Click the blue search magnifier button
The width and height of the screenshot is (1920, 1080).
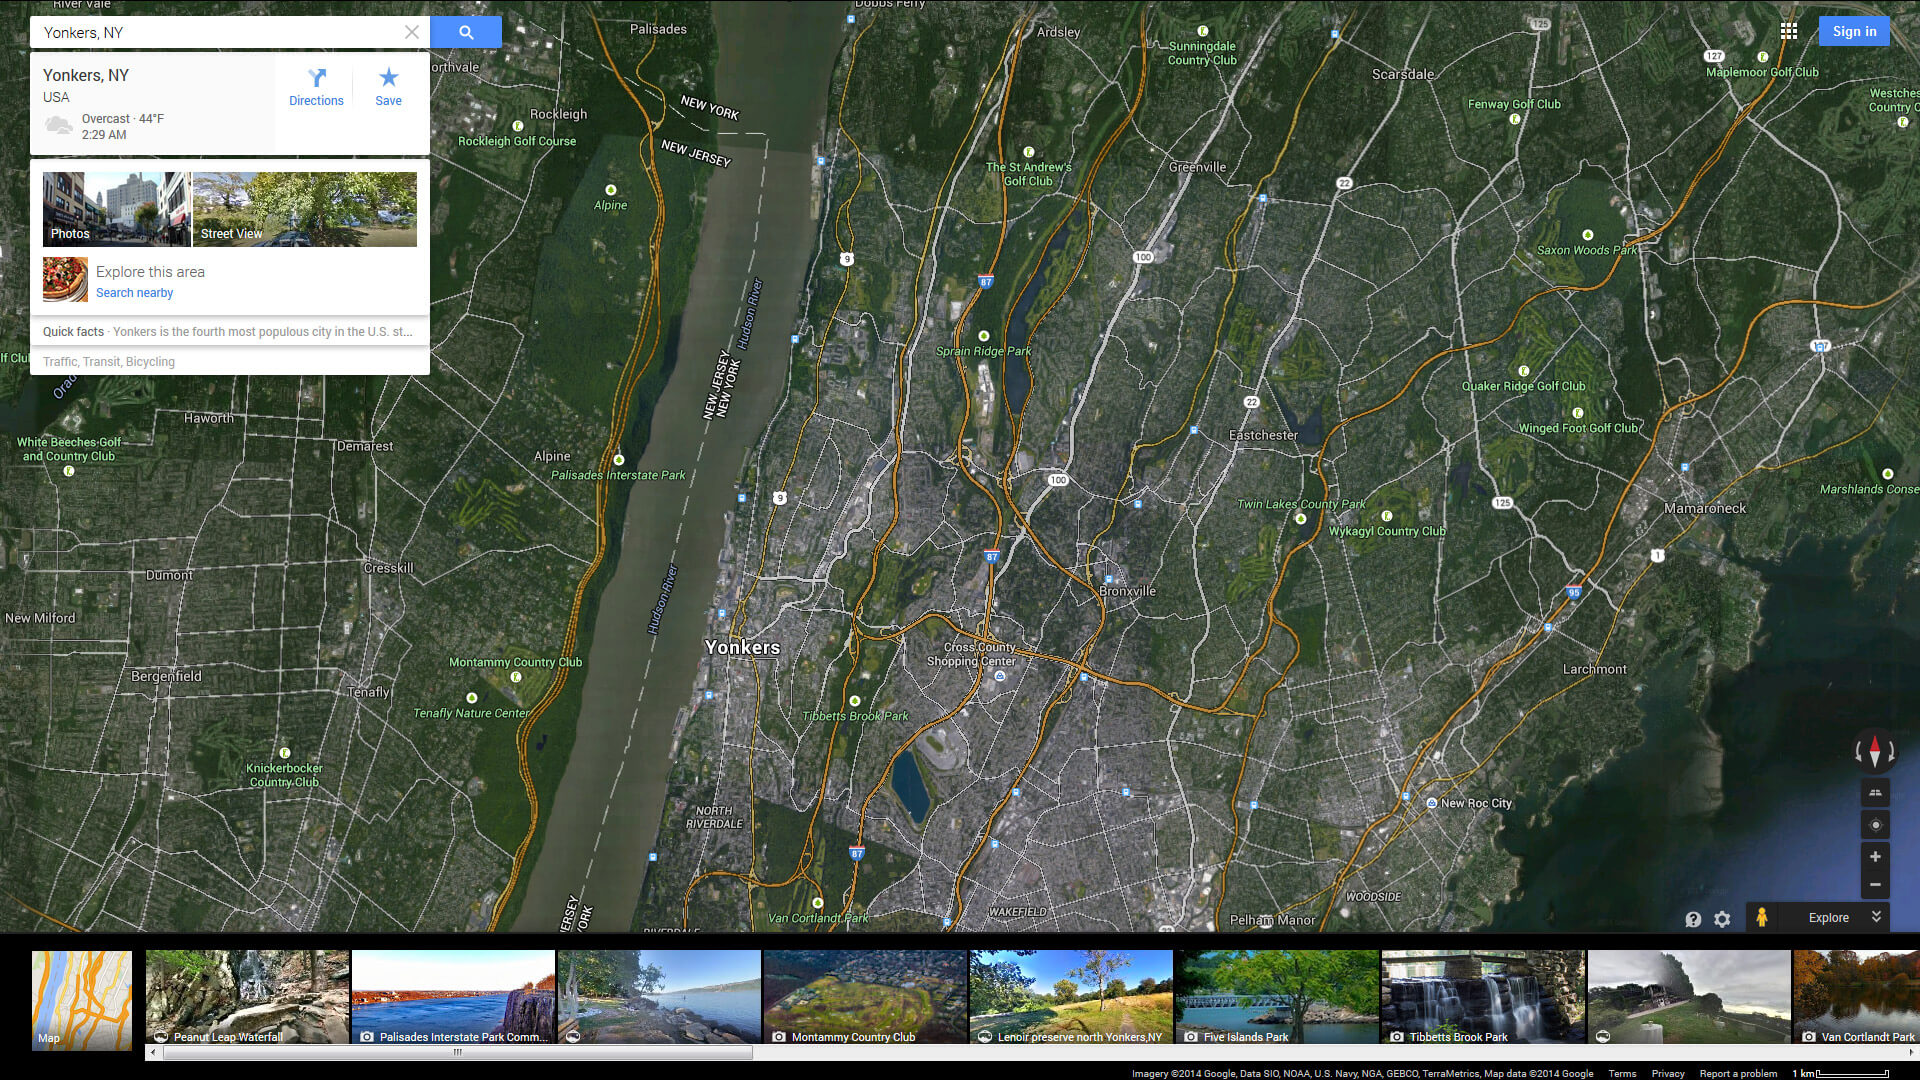pos(466,32)
